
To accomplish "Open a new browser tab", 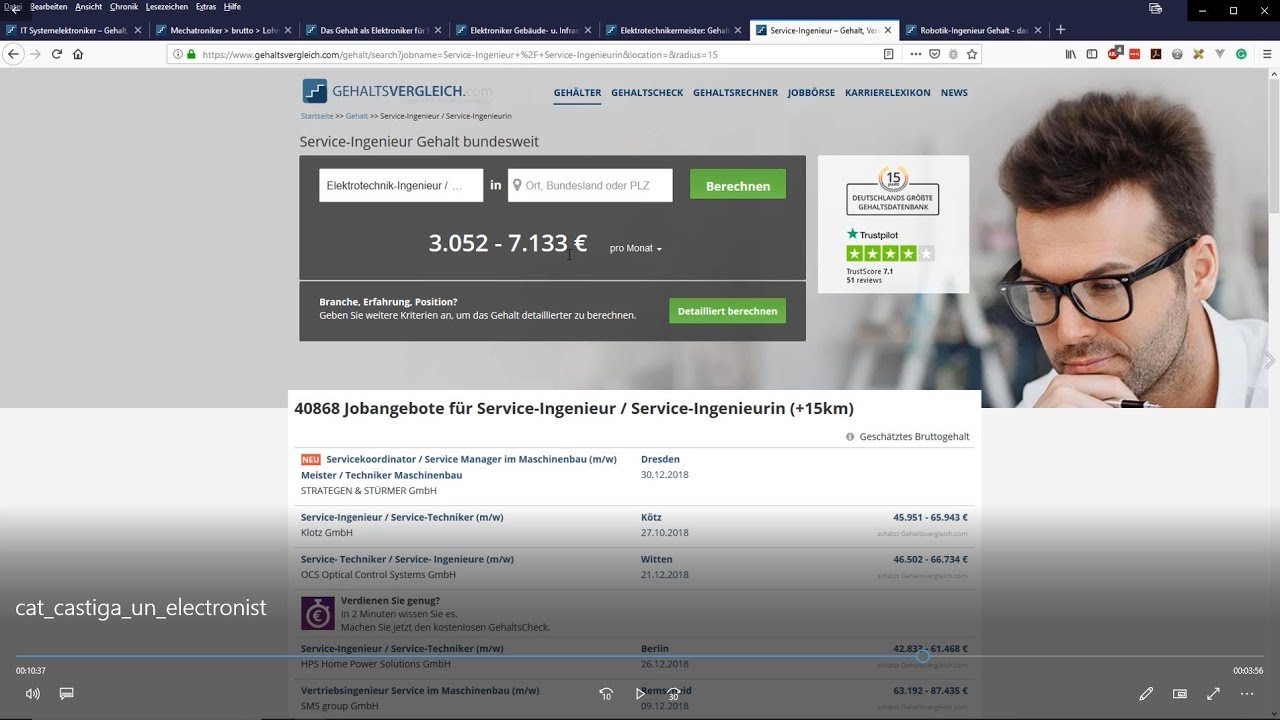I will (1061, 30).
